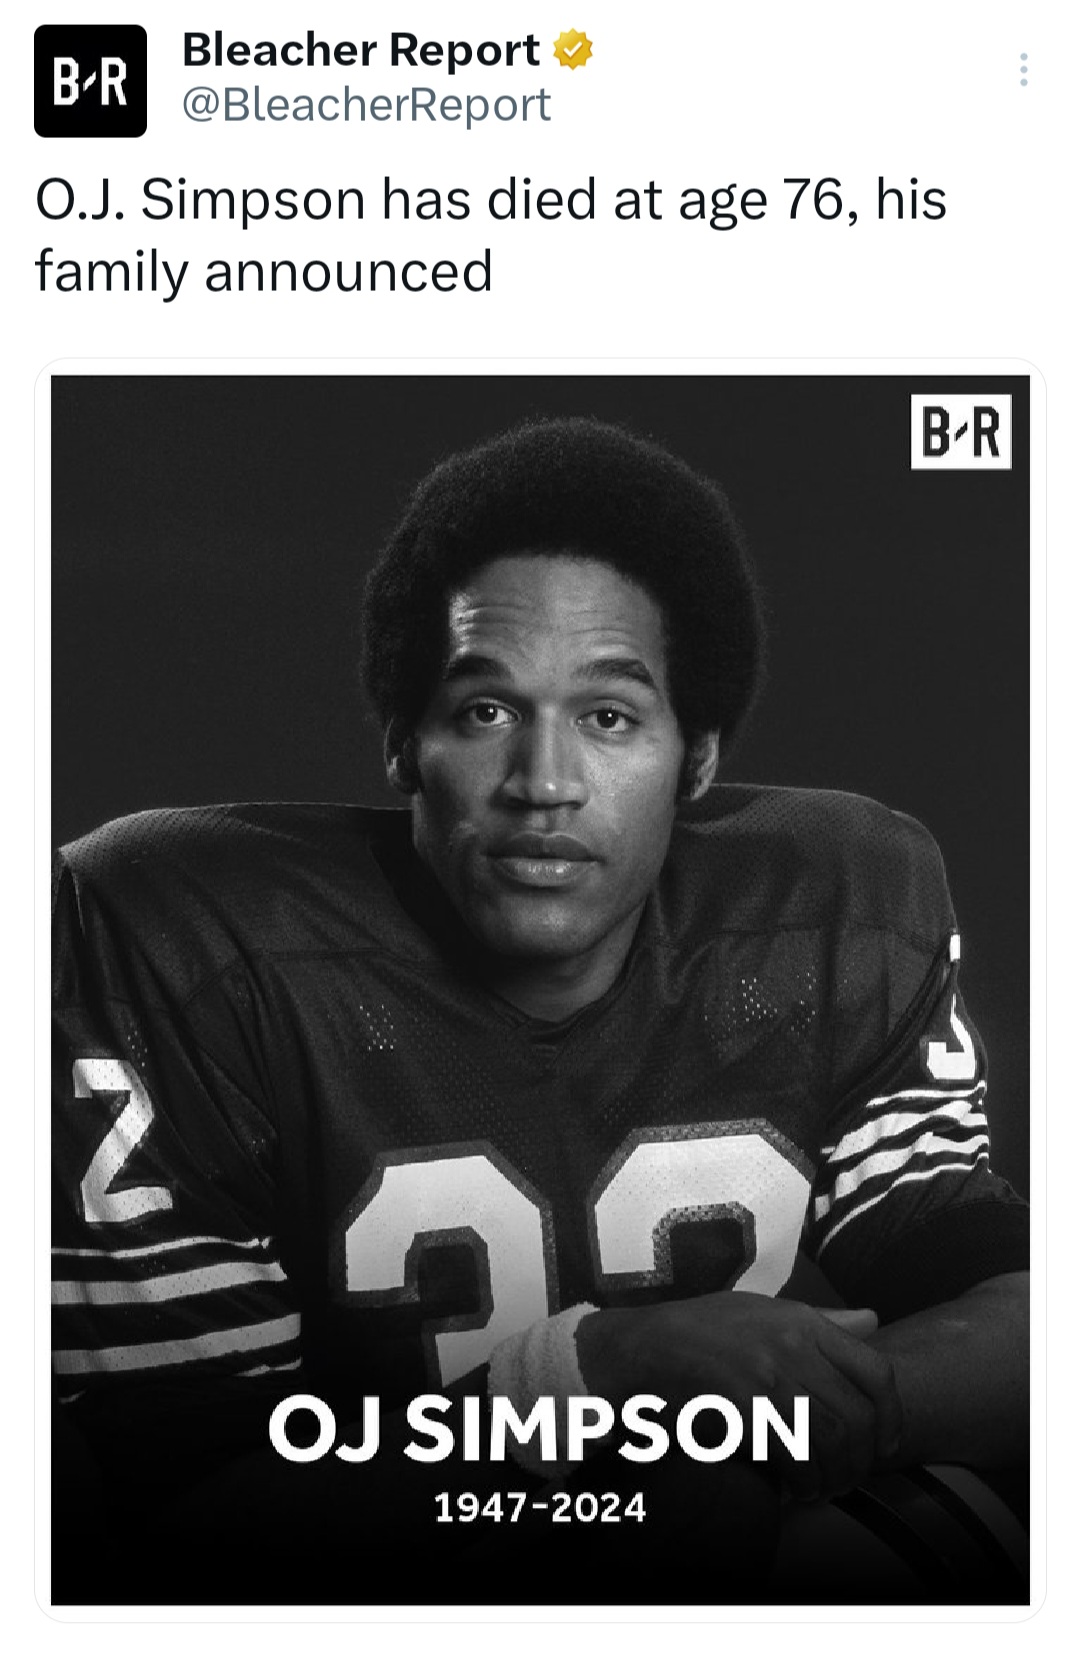Click the gold verified badge
This screenshot has height=1655, width=1080.
(x=573, y=50)
